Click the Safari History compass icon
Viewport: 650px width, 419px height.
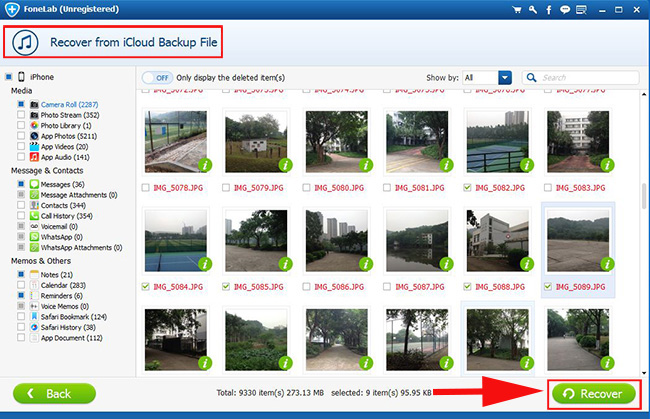click(x=34, y=327)
